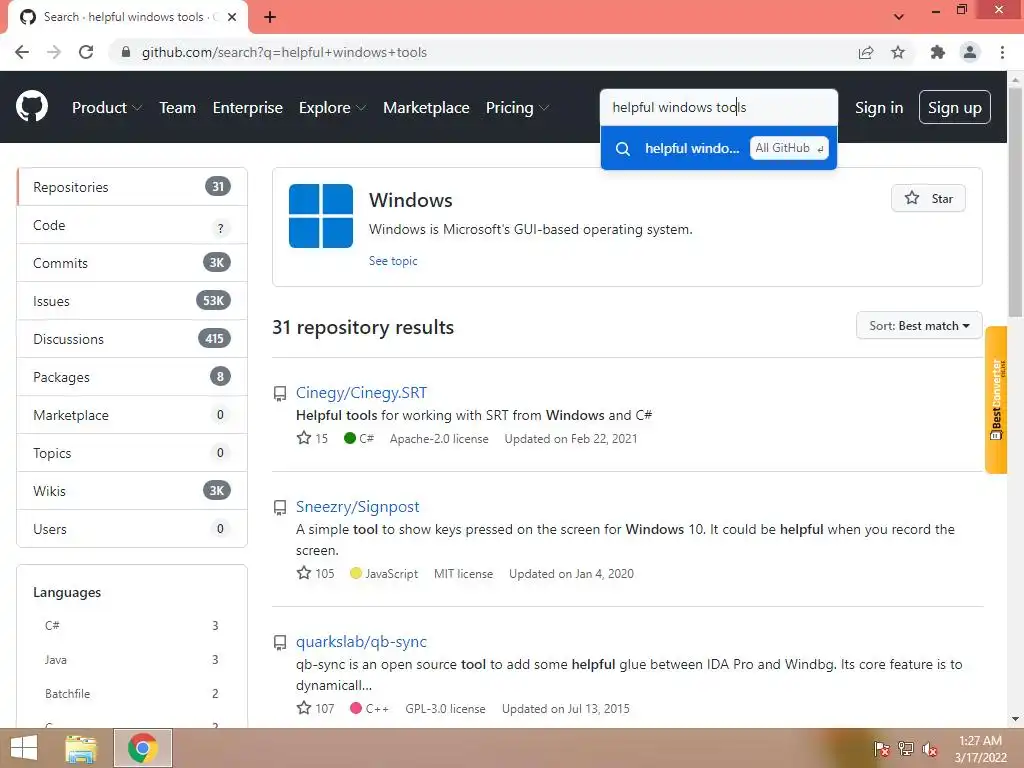Open the Sneezry/Signpost repository
This screenshot has width=1024, height=768.
357,507
